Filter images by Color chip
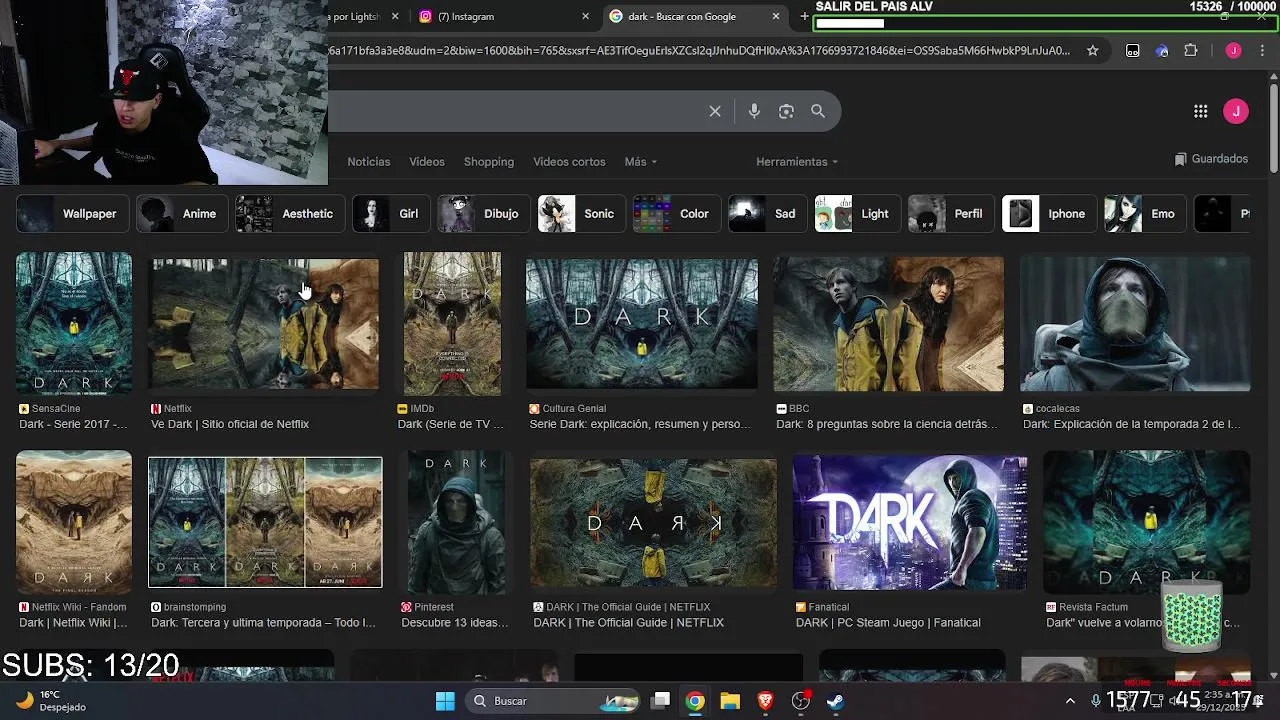The width and height of the screenshot is (1280, 720). pos(676,214)
